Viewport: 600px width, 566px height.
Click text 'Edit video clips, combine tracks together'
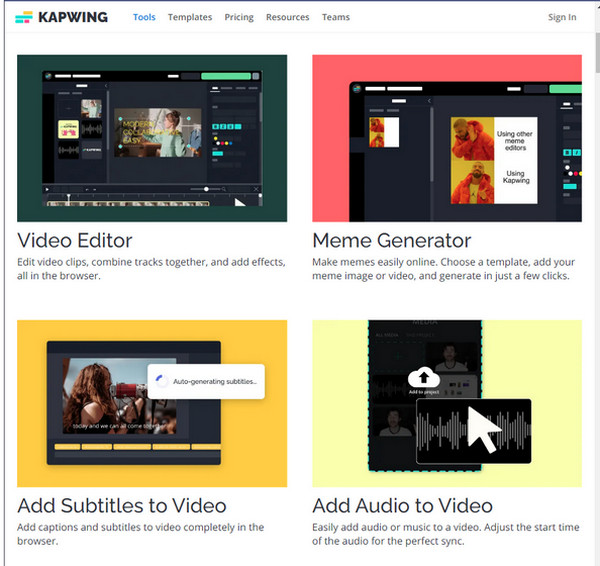[112, 262]
